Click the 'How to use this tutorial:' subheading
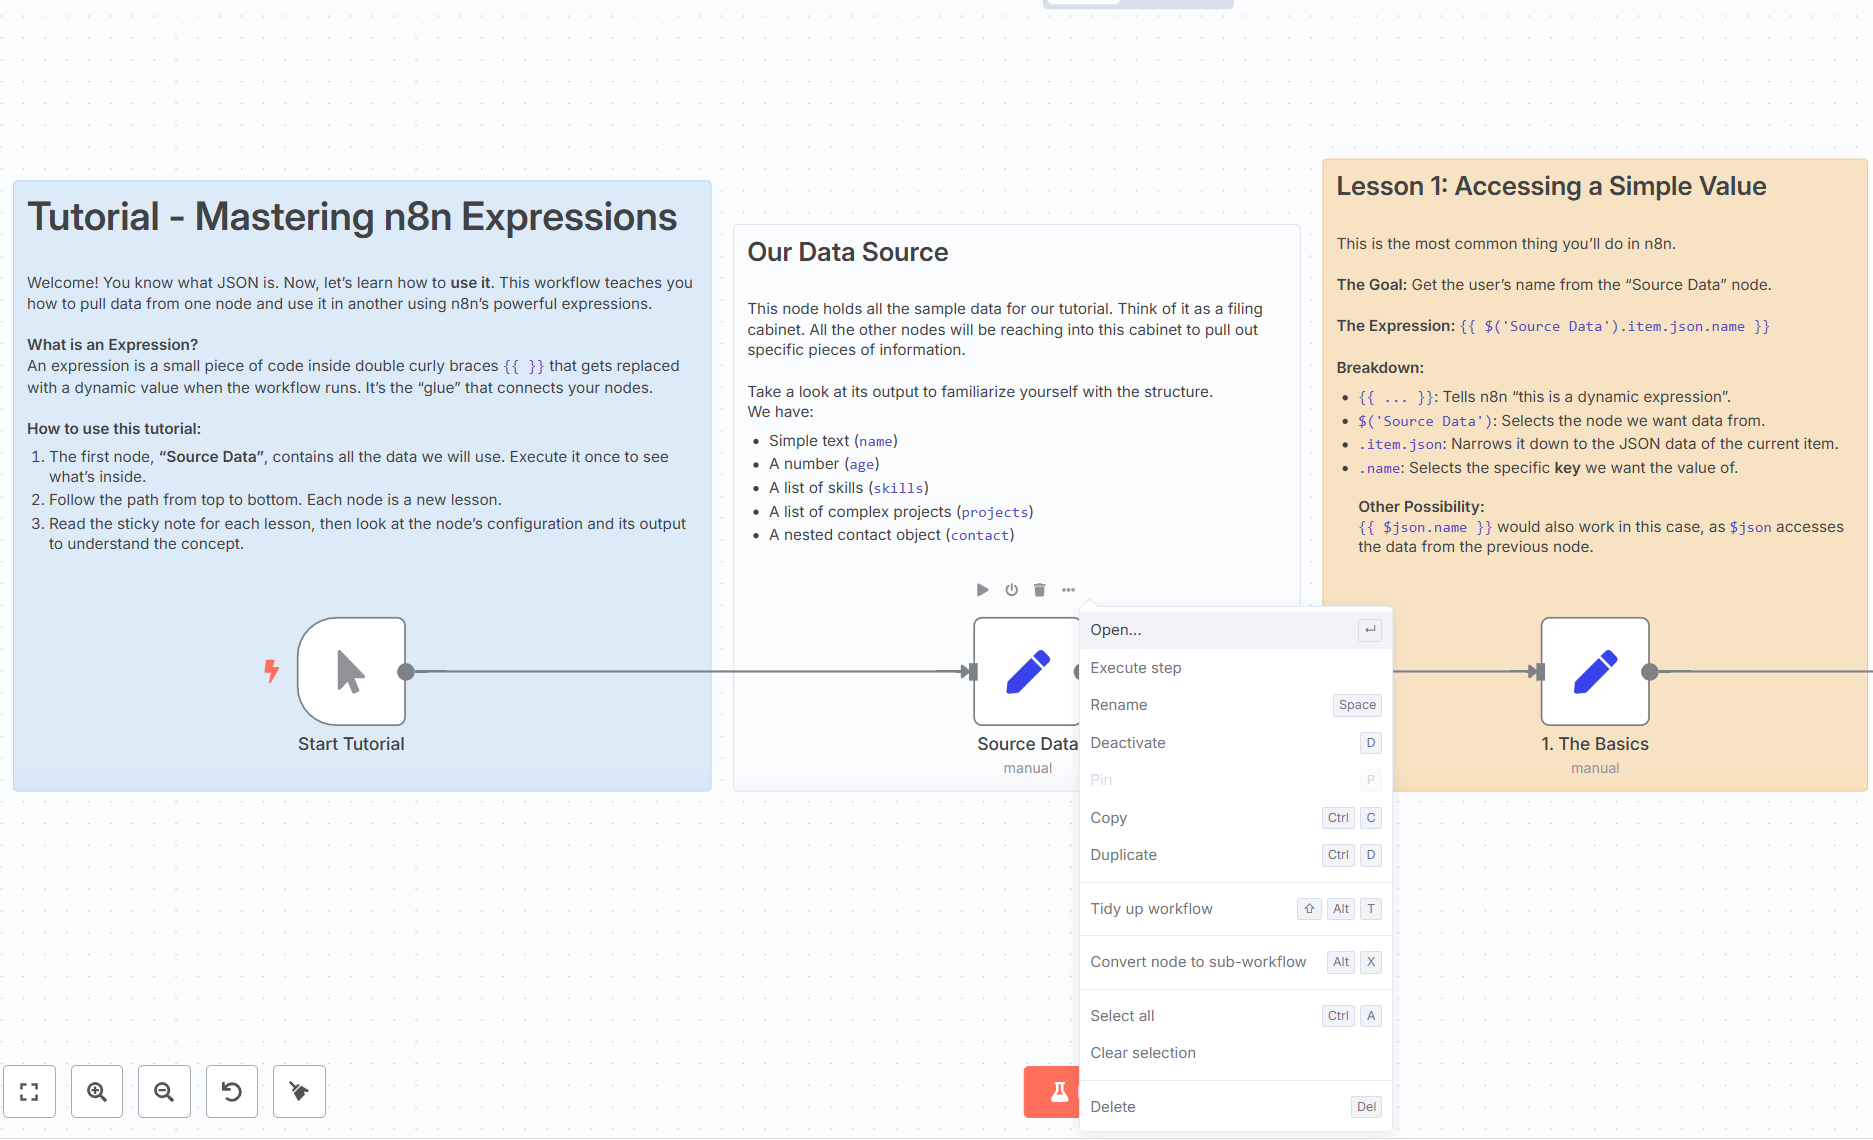 click(x=114, y=429)
